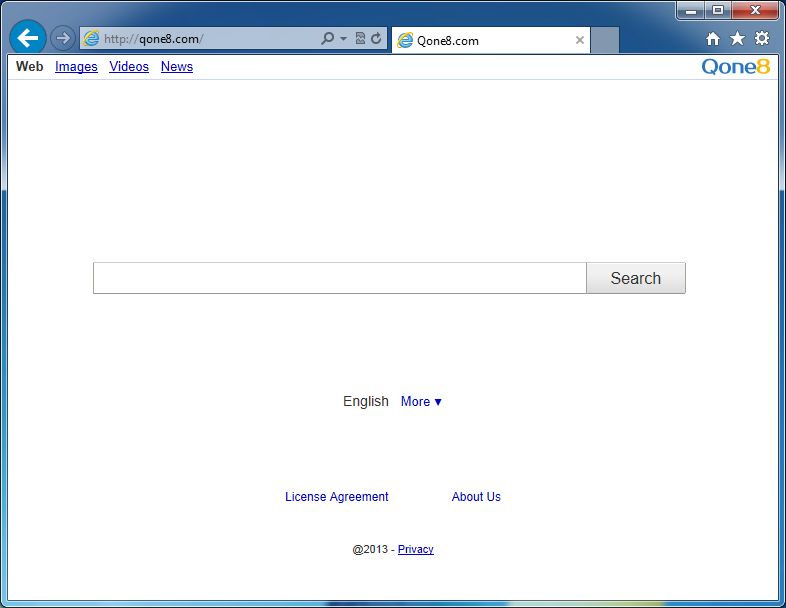Click the Internet Explorer page icon in address bar
Viewport: 786px width, 608px height.
(x=91, y=39)
